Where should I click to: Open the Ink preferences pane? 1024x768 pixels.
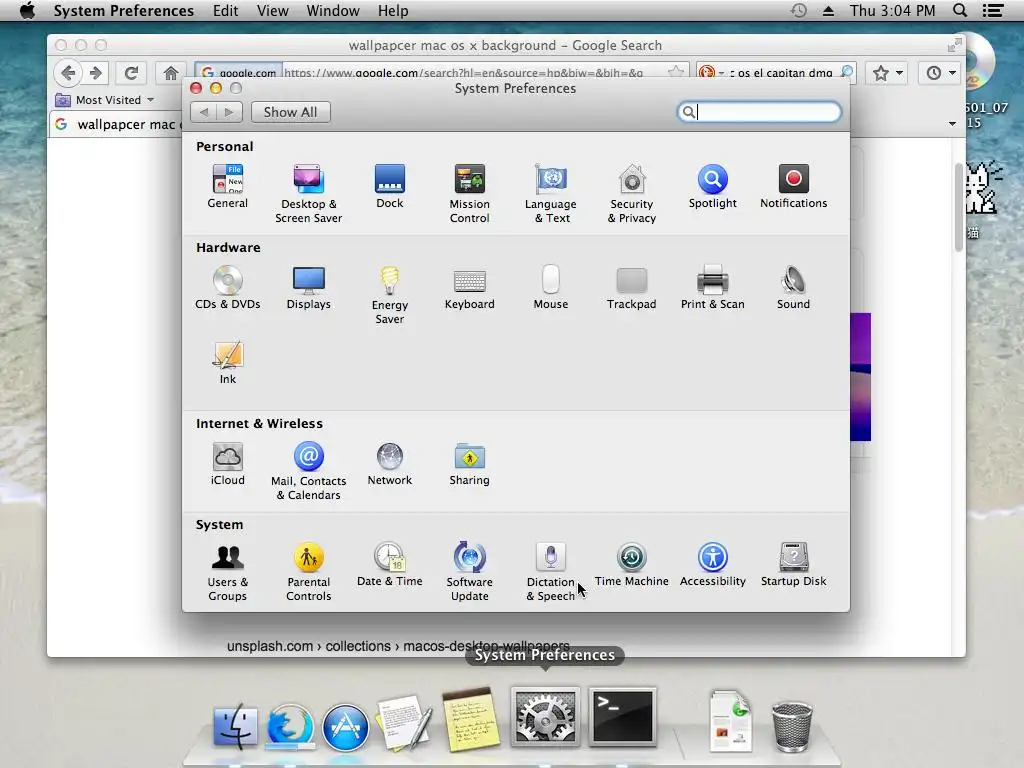[227, 363]
